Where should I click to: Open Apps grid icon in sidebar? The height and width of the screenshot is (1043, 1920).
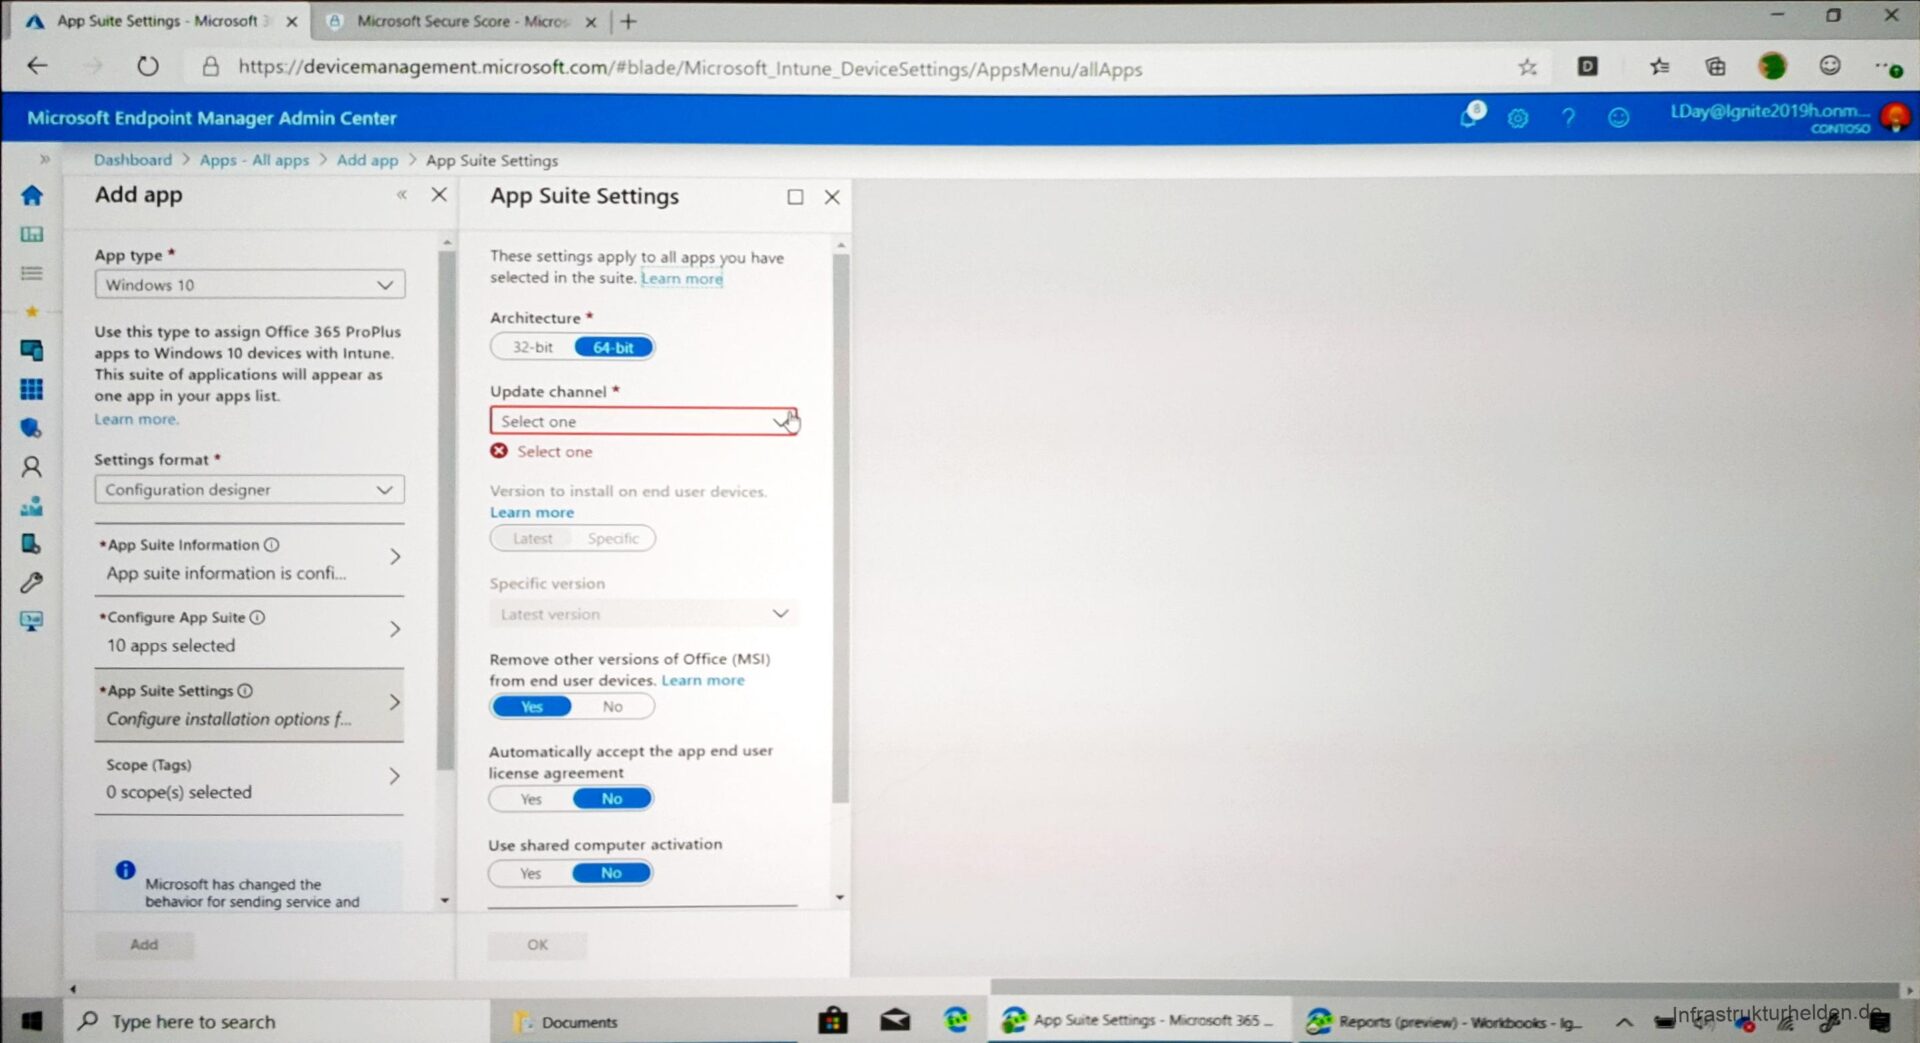click(x=32, y=389)
